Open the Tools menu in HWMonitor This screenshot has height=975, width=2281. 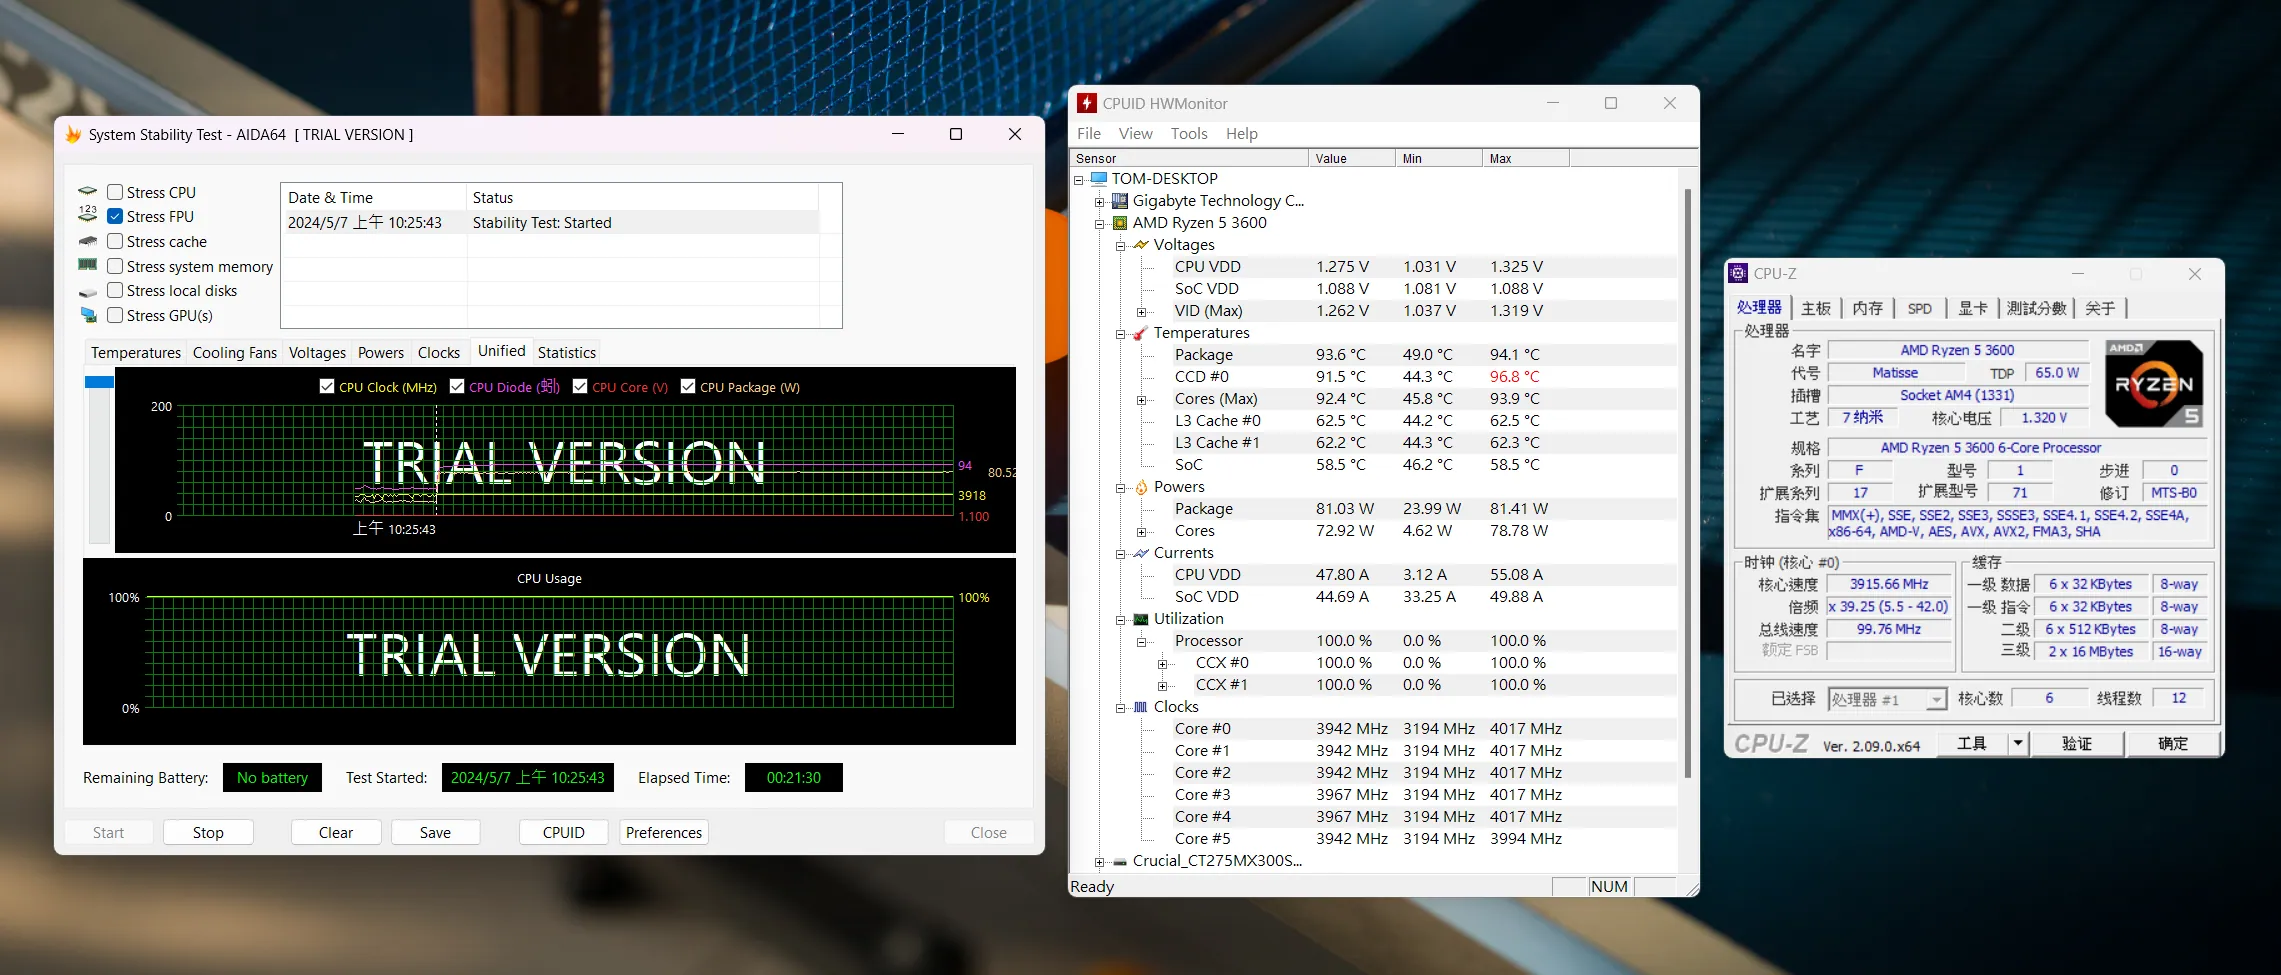click(x=1189, y=133)
